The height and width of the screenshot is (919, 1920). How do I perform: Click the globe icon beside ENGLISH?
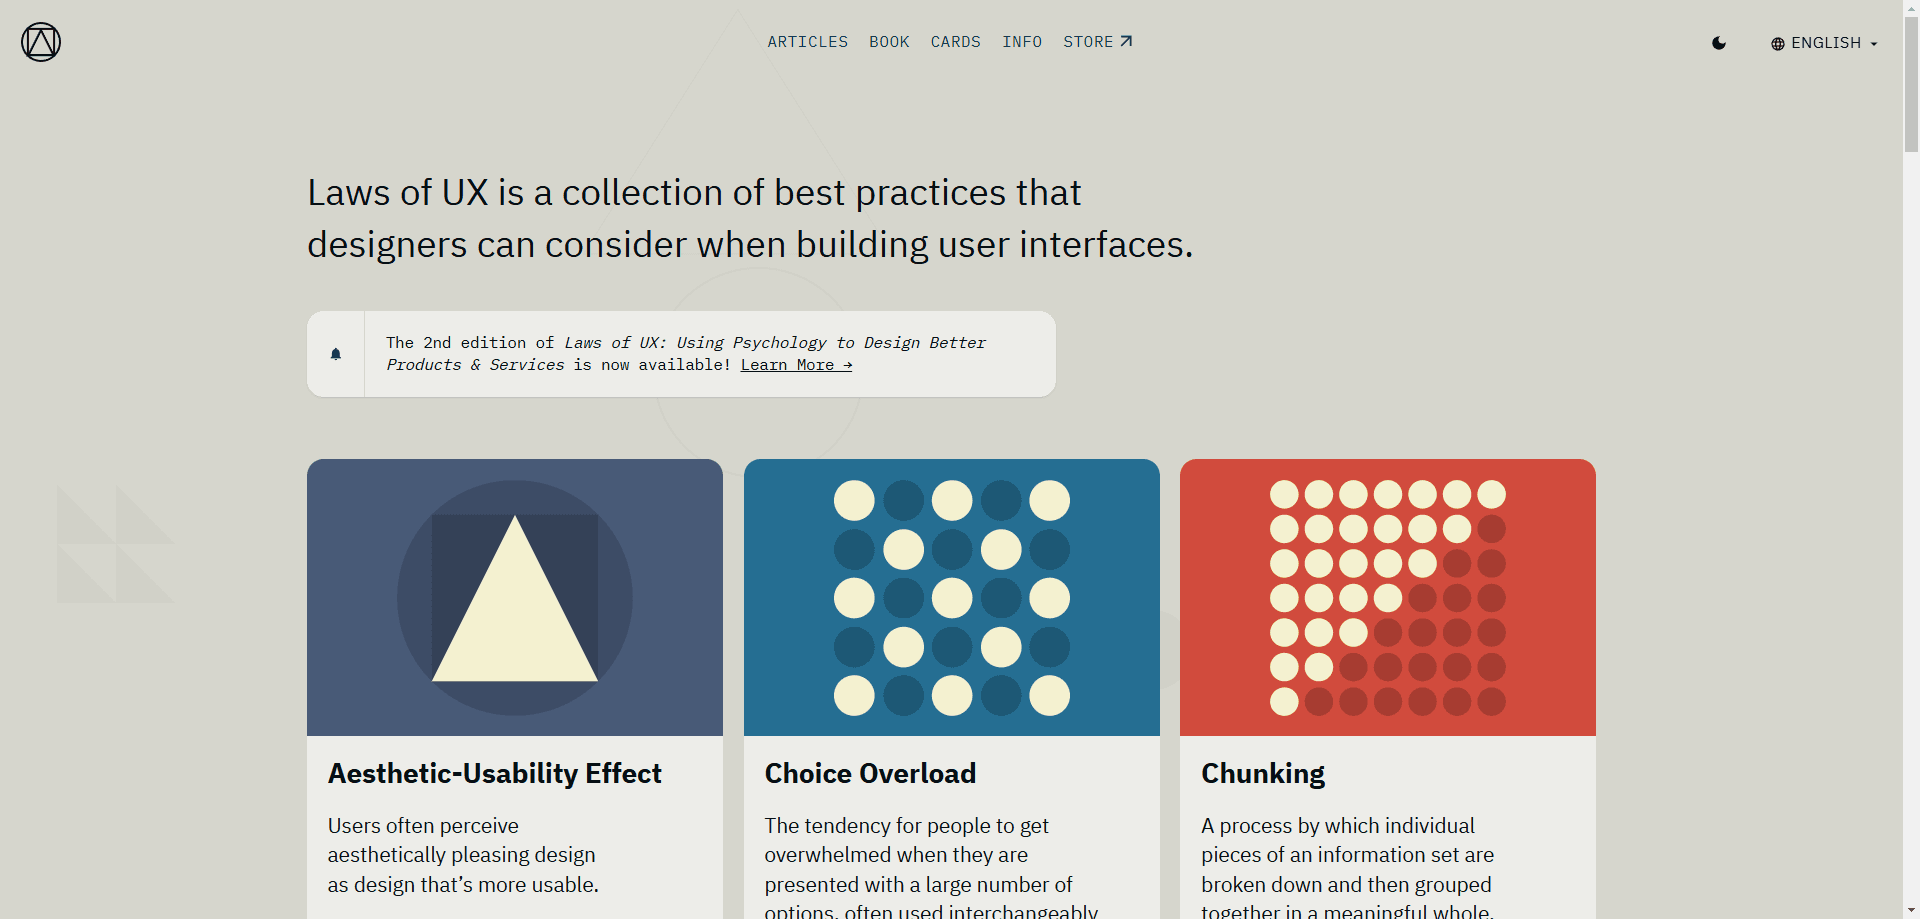pyautogui.click(x=1778, y=44)
